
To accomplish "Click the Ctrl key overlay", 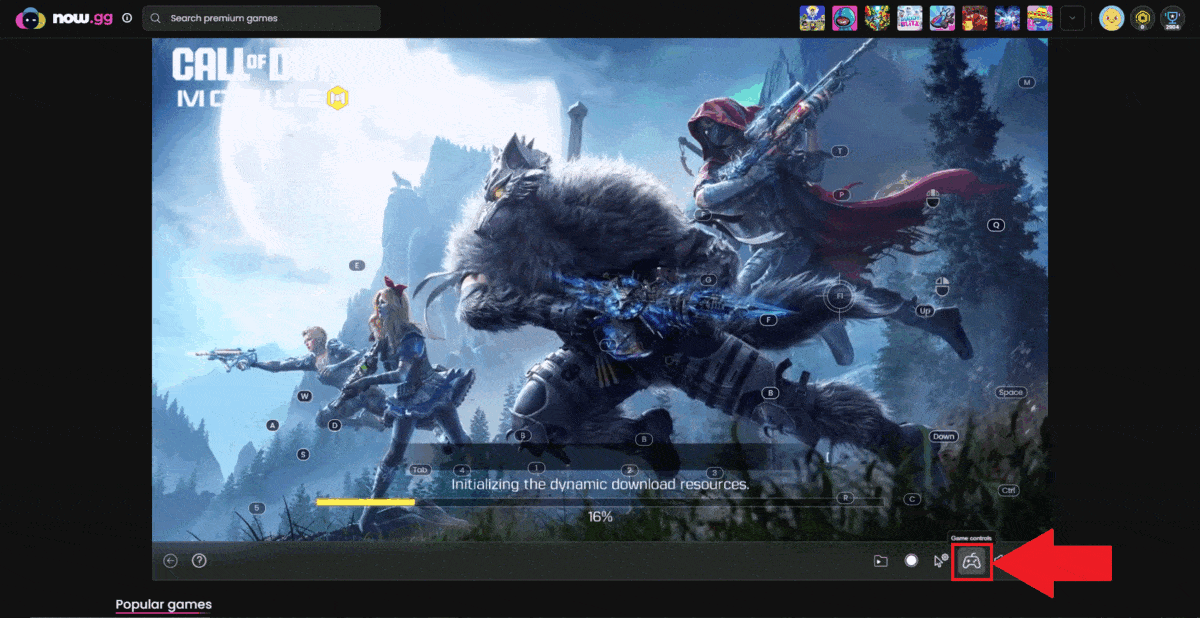I will tap(1009, 490).
